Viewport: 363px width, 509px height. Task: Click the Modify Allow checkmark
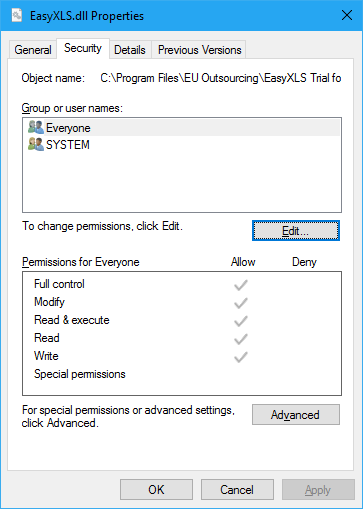click(x=240, y=303)
